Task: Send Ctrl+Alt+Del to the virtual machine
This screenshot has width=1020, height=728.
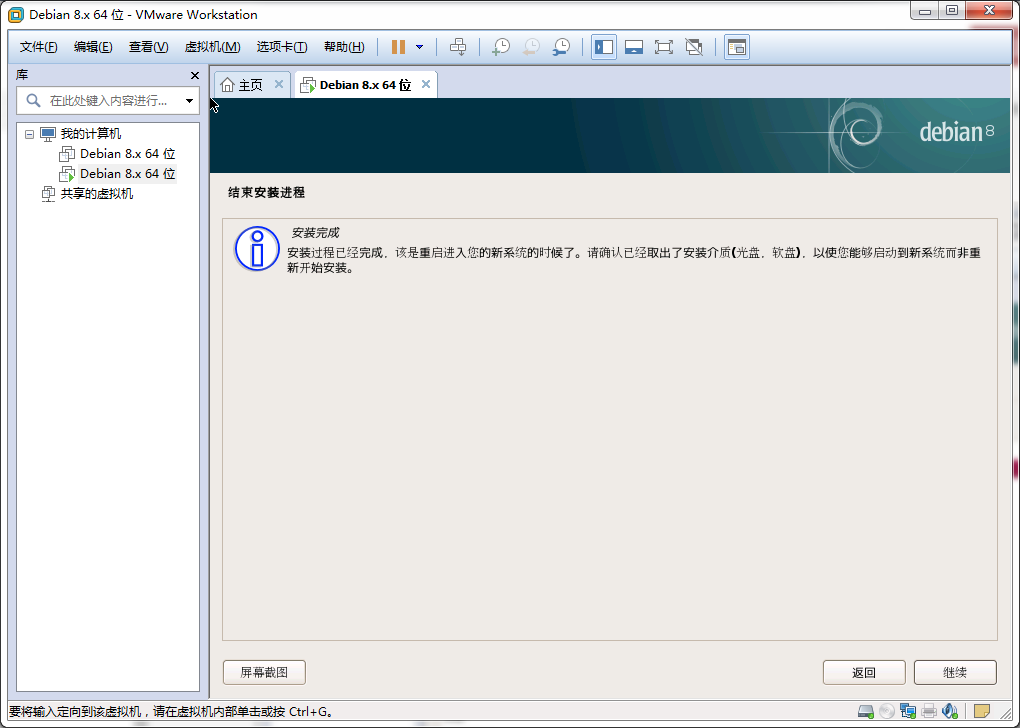Action: click(458, 47)
